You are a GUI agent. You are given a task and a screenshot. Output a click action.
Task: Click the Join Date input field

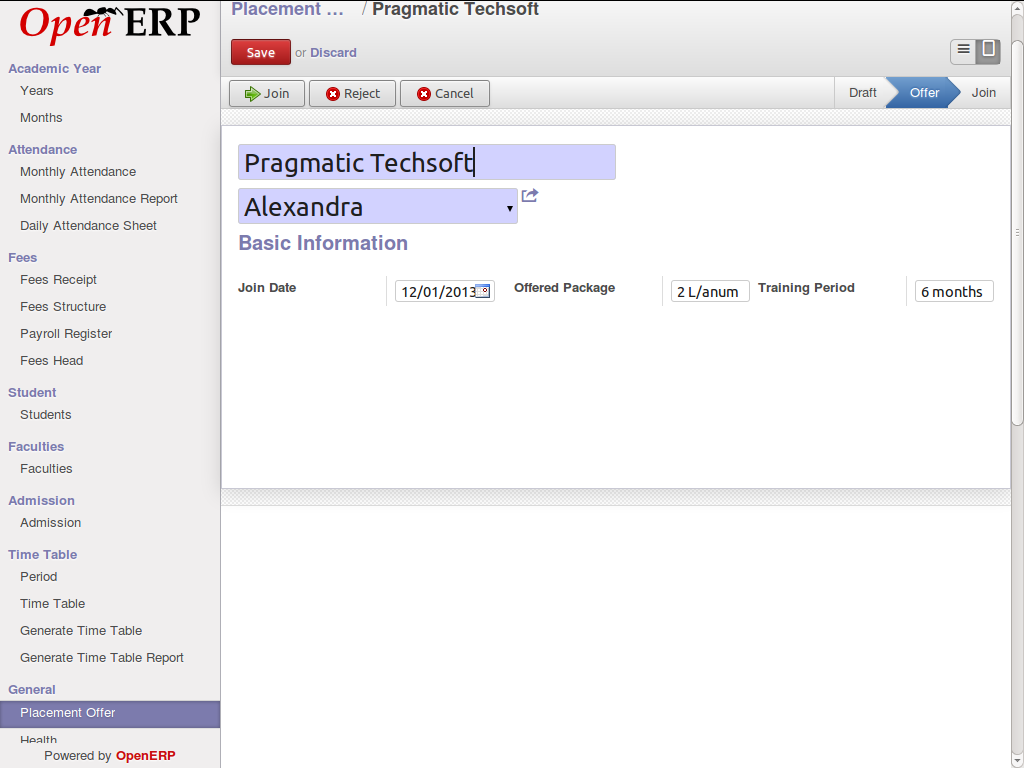click(445, 291)
